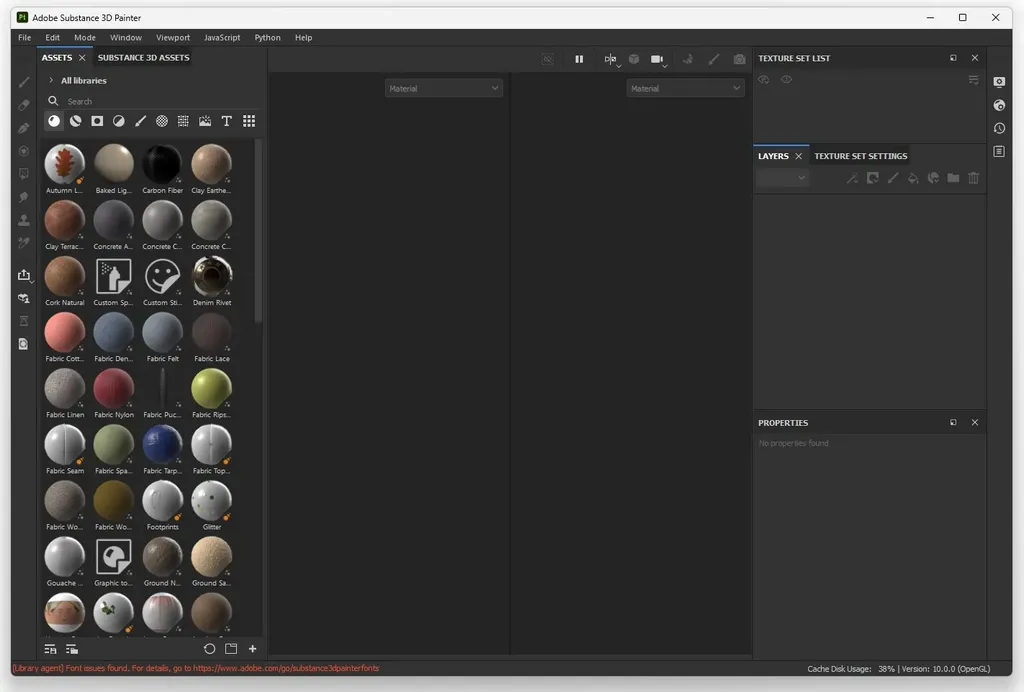Viewport: 1024px width, 692px height.
Task: Open the symmetry options dropdown arrow
Action: pyautogui.click(x=618, y=66)
